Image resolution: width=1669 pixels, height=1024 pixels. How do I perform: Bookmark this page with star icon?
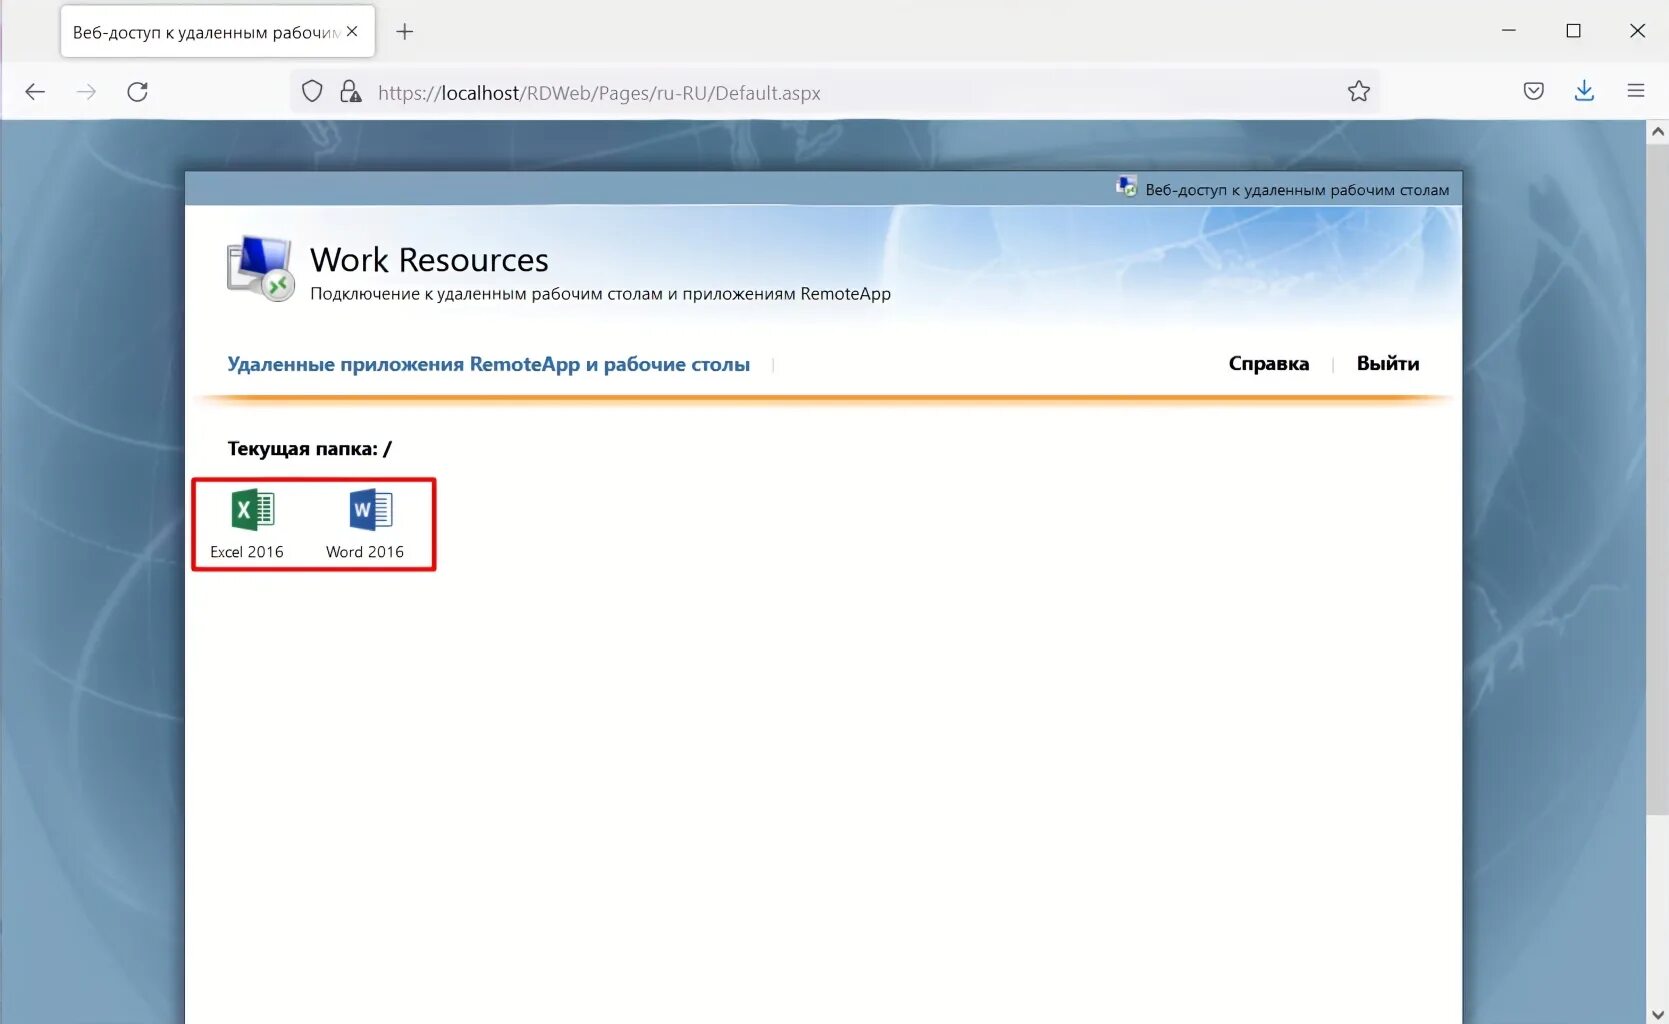(1358, 92)
